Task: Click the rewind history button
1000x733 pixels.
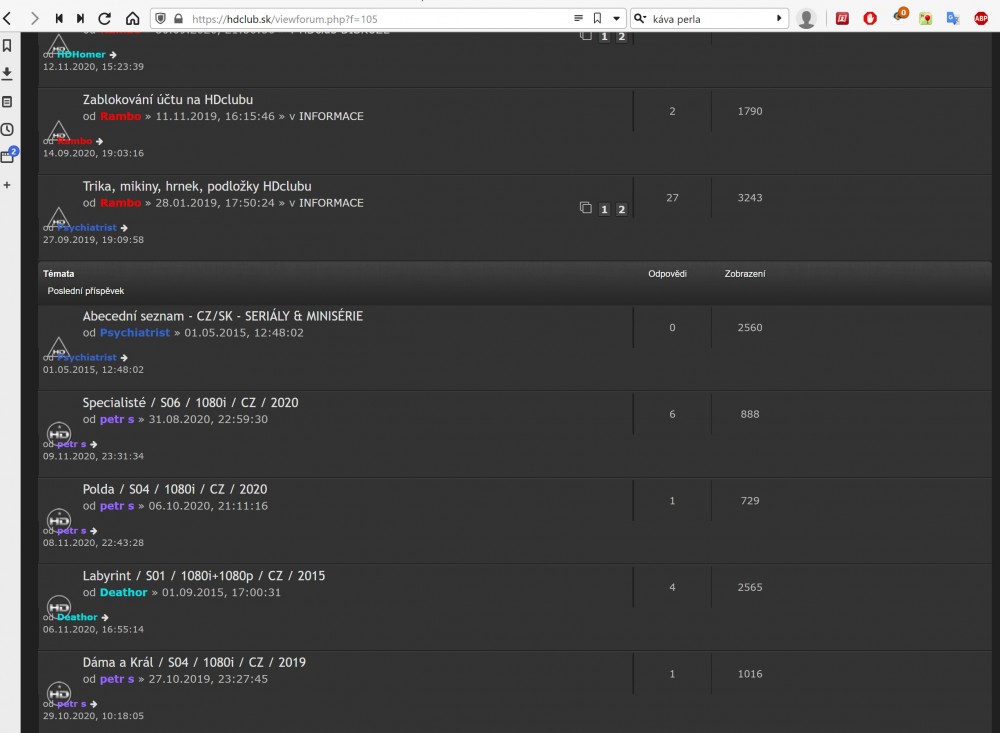Action: coord(59,19)
